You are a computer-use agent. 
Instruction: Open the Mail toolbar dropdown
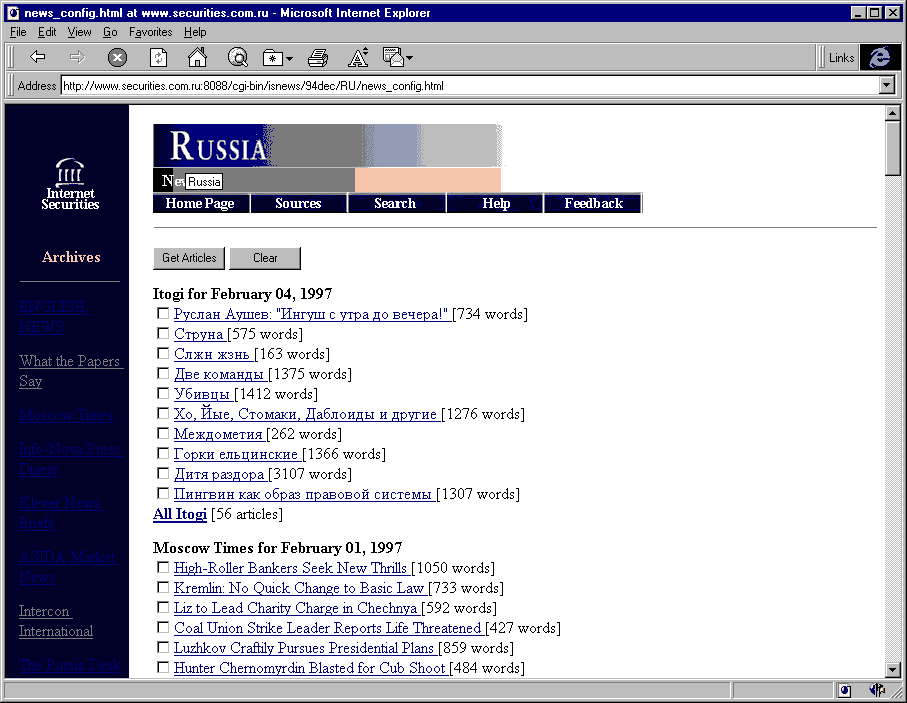tap(397, 58)
